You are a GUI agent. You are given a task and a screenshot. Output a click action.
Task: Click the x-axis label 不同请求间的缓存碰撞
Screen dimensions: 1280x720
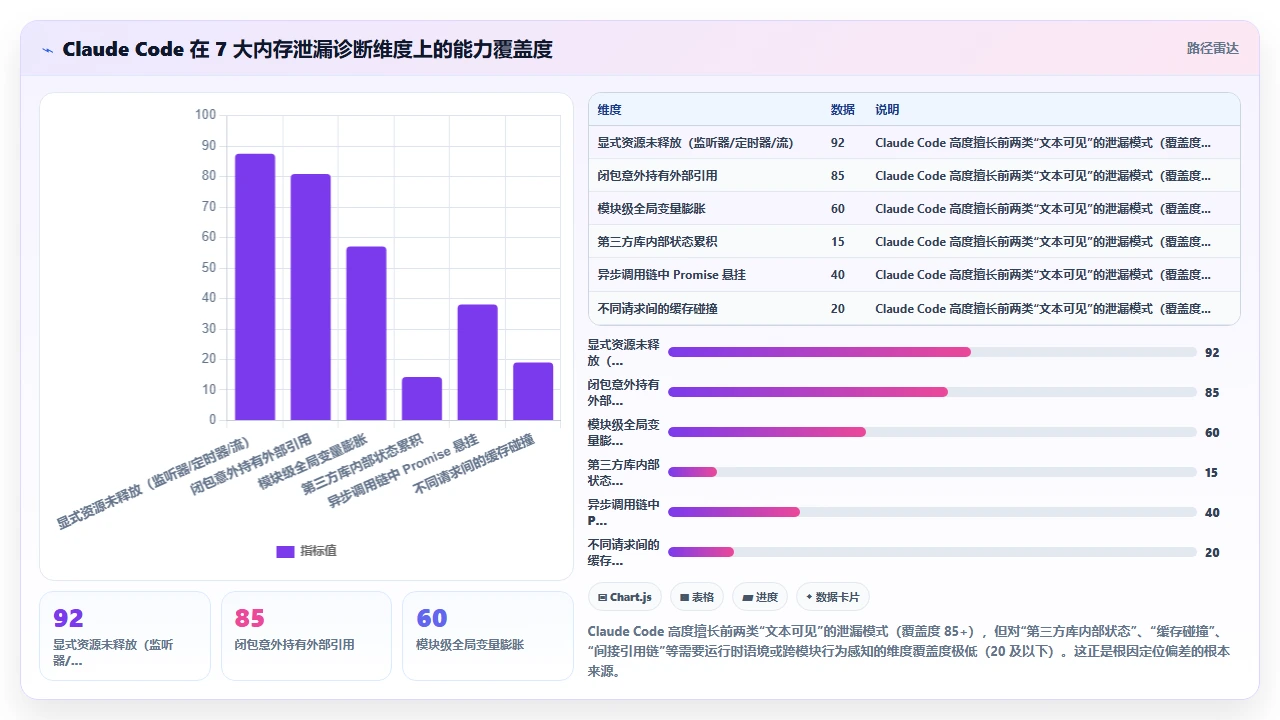(x=474, y=466)
